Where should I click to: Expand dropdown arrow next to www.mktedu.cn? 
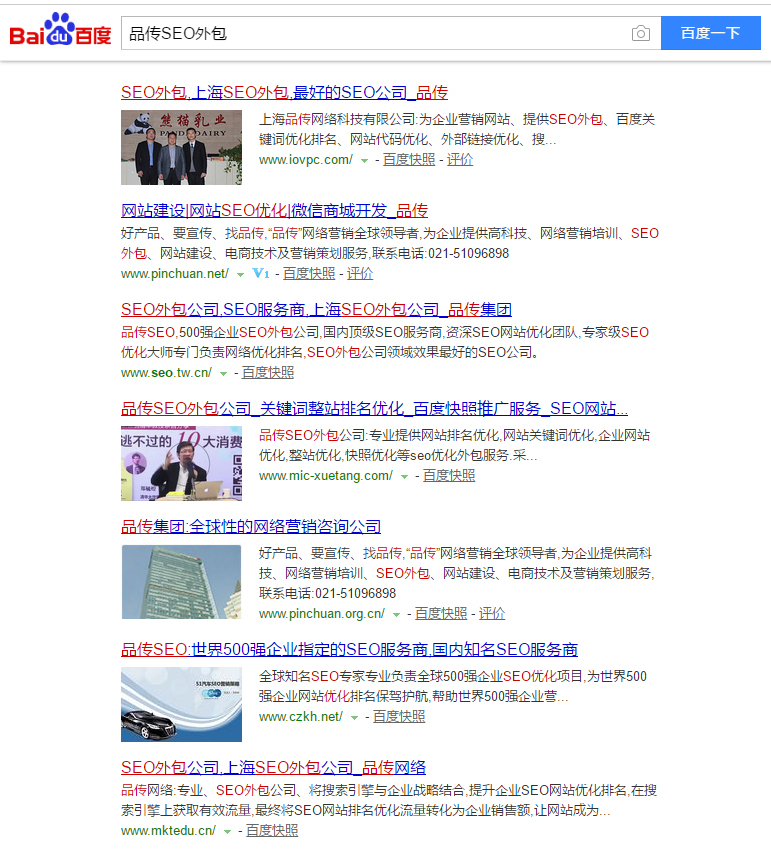[227, 831]
